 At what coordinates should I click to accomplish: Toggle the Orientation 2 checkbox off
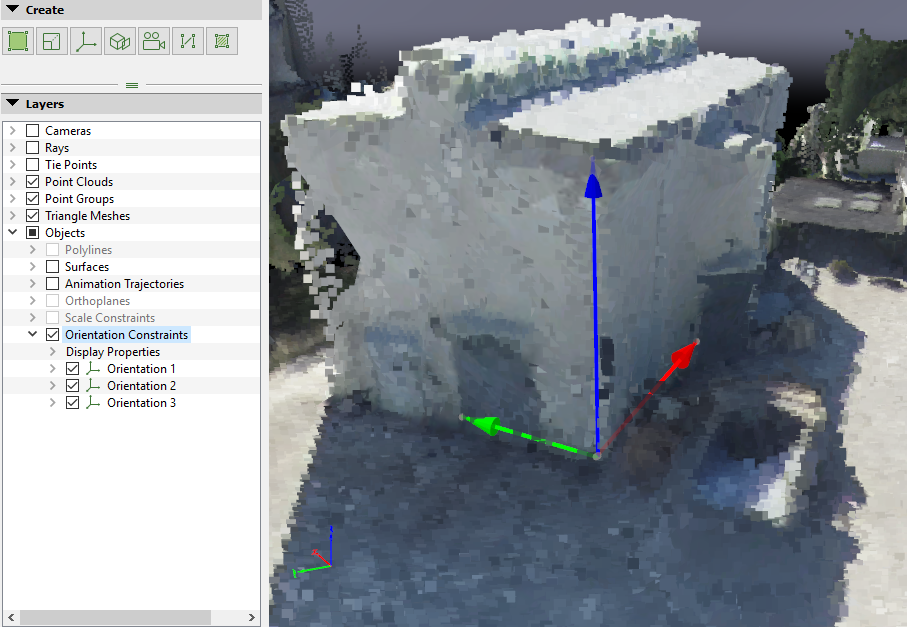[72, 386]
